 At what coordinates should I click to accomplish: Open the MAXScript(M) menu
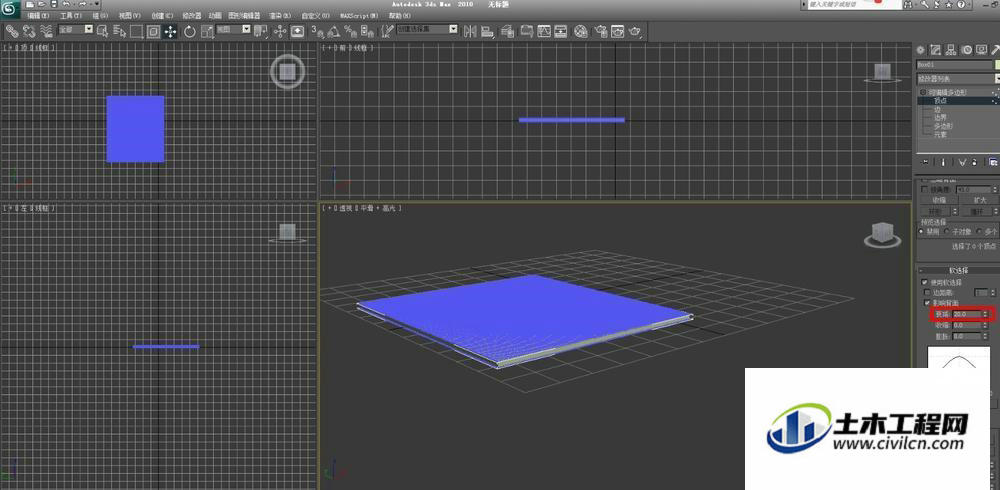(357, 15)
